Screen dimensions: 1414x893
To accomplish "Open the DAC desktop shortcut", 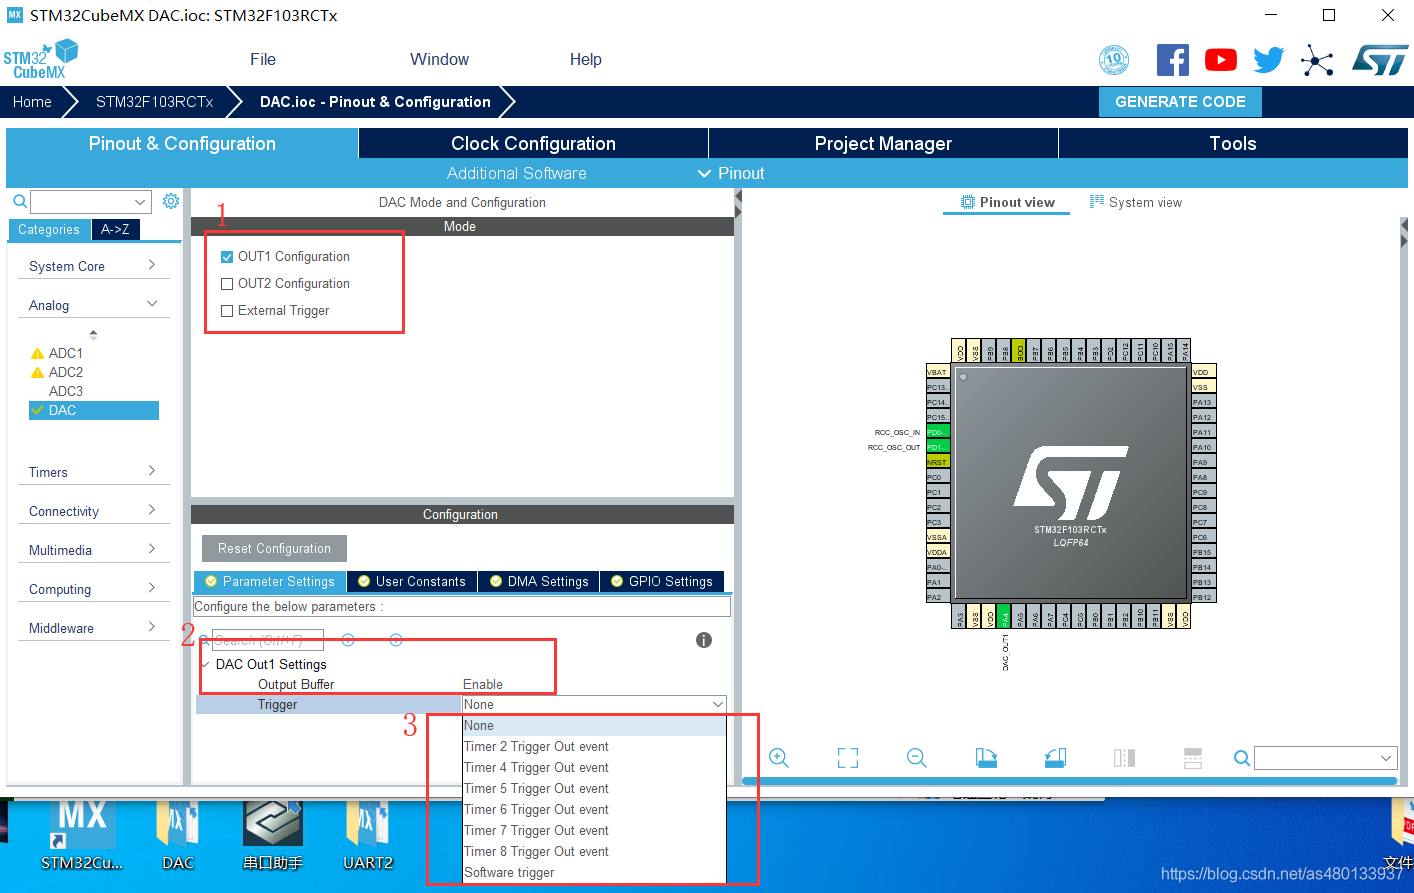I will click(x=178, y=835).
